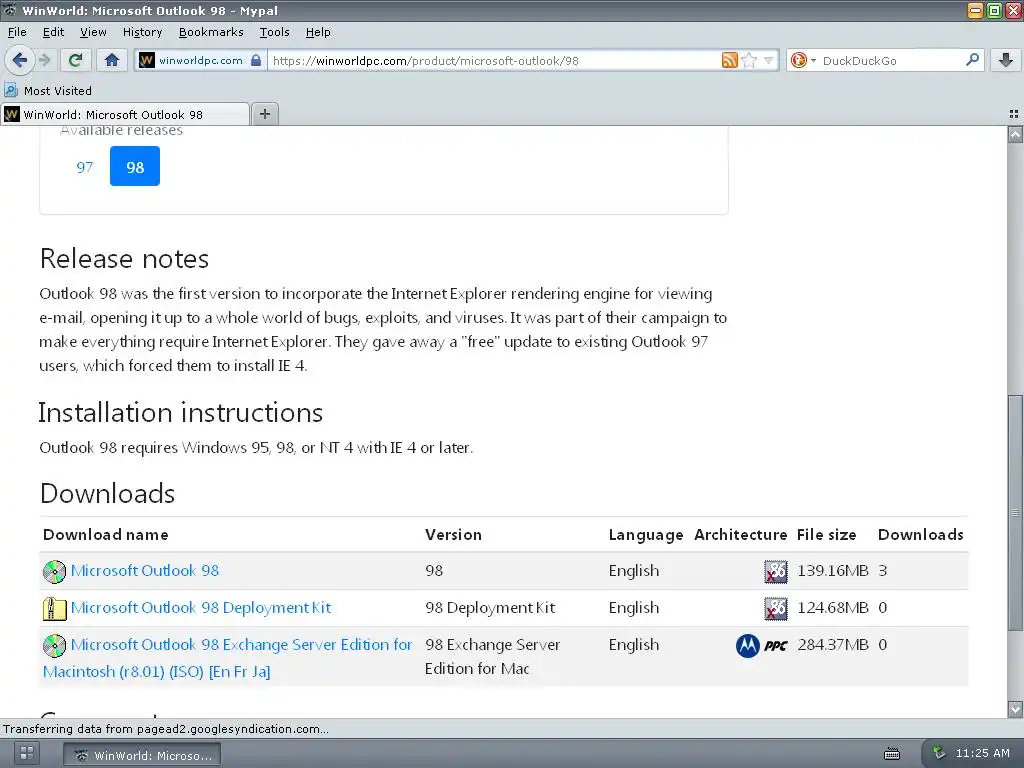Open the Edit menu
1024x768 pixels.
[53, 32]
